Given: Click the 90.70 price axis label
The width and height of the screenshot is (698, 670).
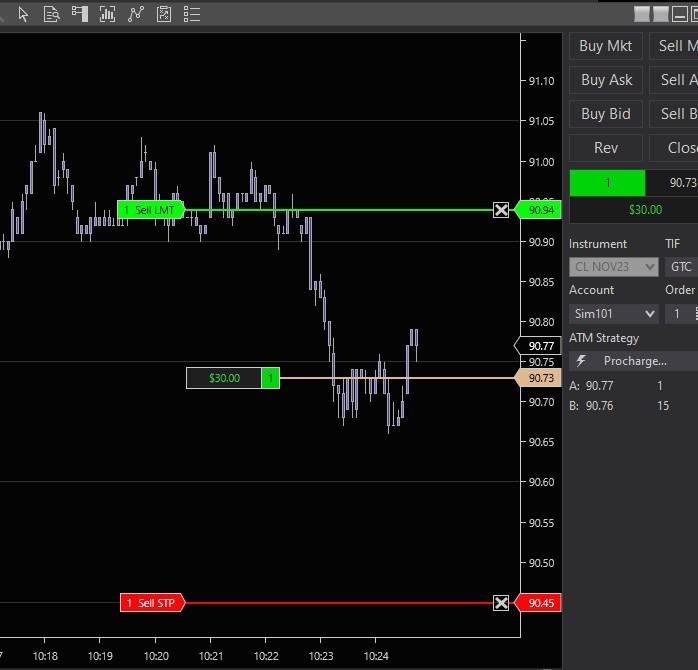Looking at the screenshot, I should 541,402.
